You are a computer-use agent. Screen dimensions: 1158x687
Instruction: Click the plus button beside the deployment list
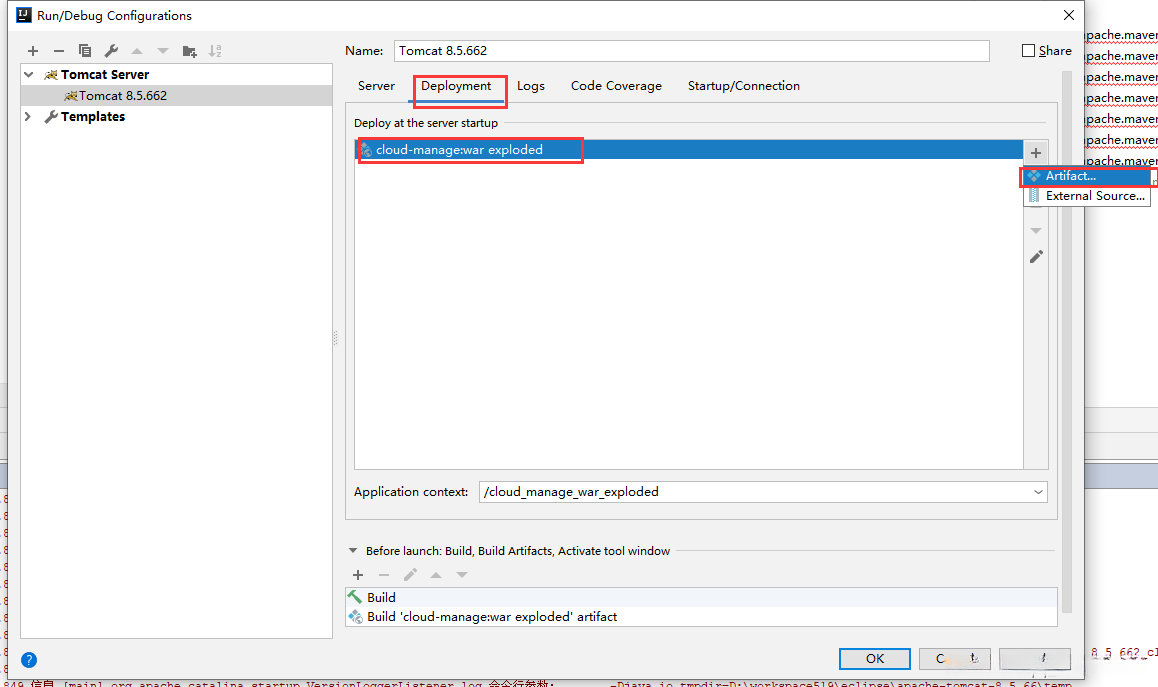1035,153
